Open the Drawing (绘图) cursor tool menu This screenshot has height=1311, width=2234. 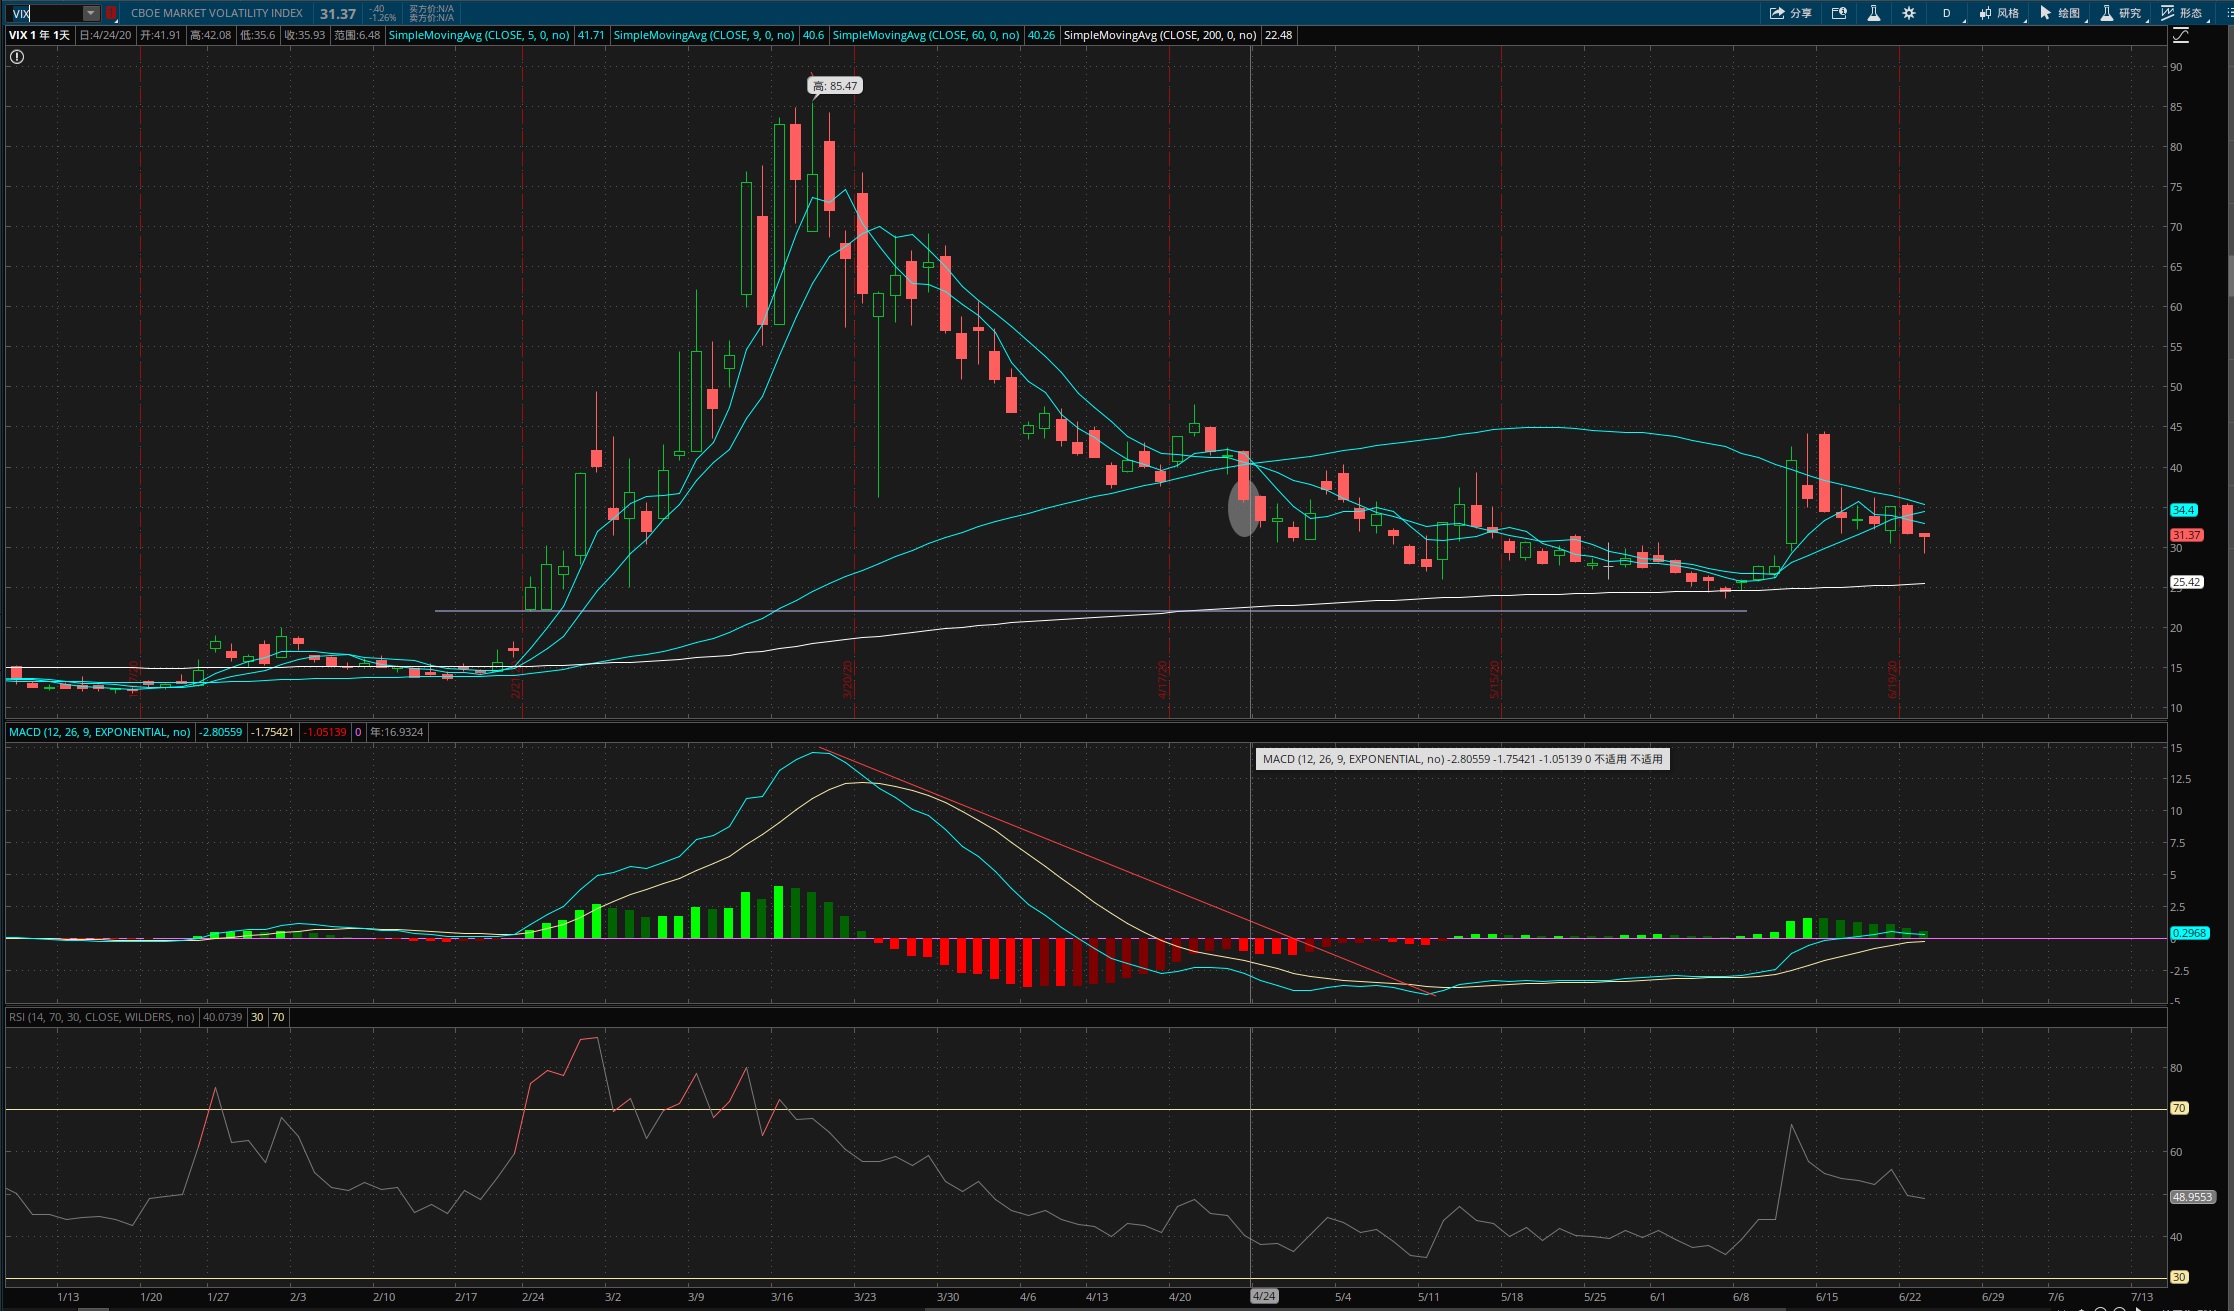[2060, 13]
